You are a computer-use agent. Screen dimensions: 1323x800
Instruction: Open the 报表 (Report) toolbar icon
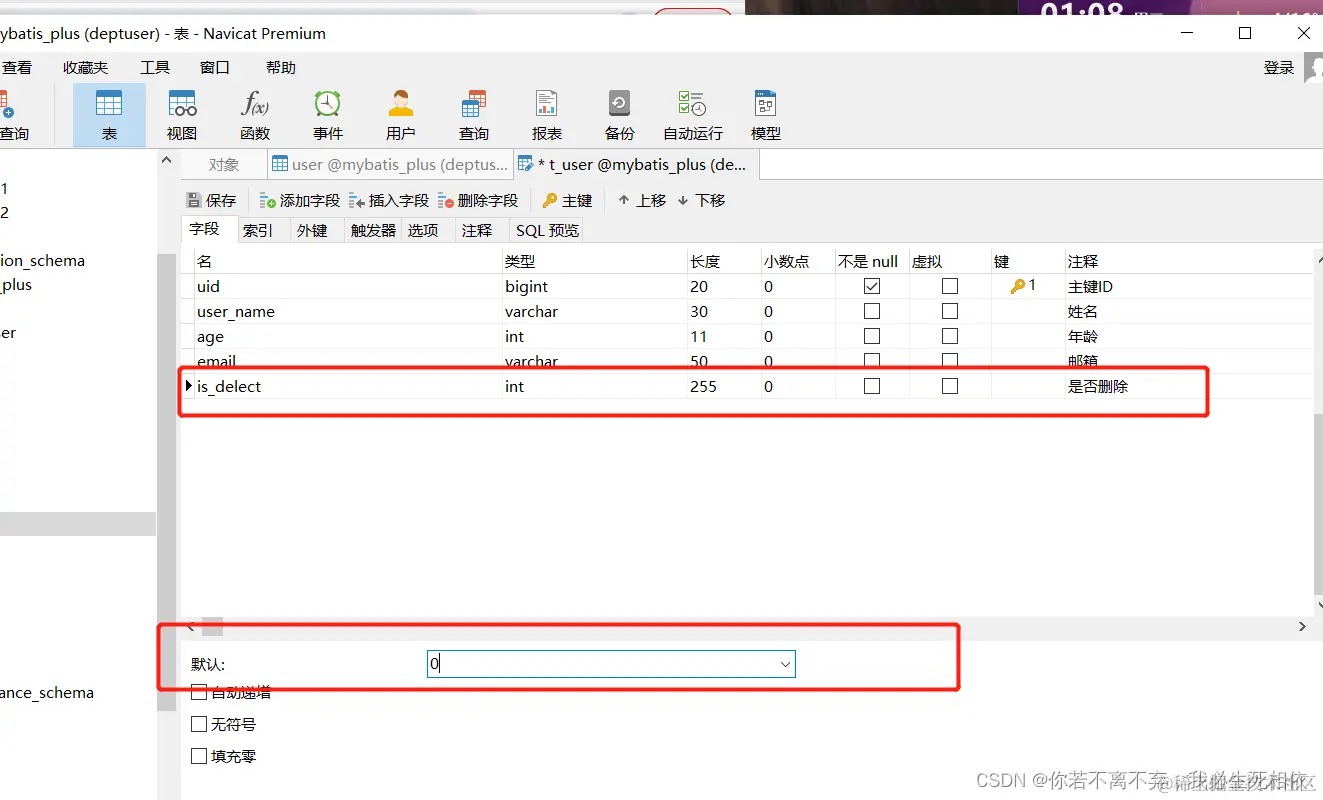tap(547, 114)
